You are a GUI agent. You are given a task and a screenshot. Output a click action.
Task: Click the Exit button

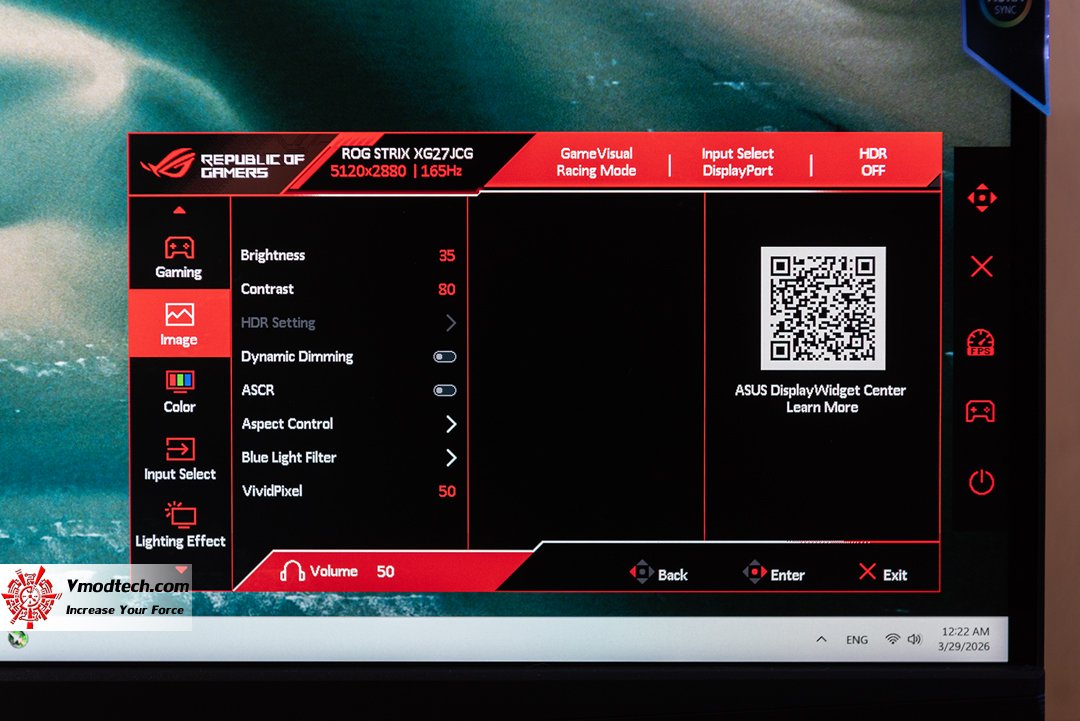click(883, 574)
